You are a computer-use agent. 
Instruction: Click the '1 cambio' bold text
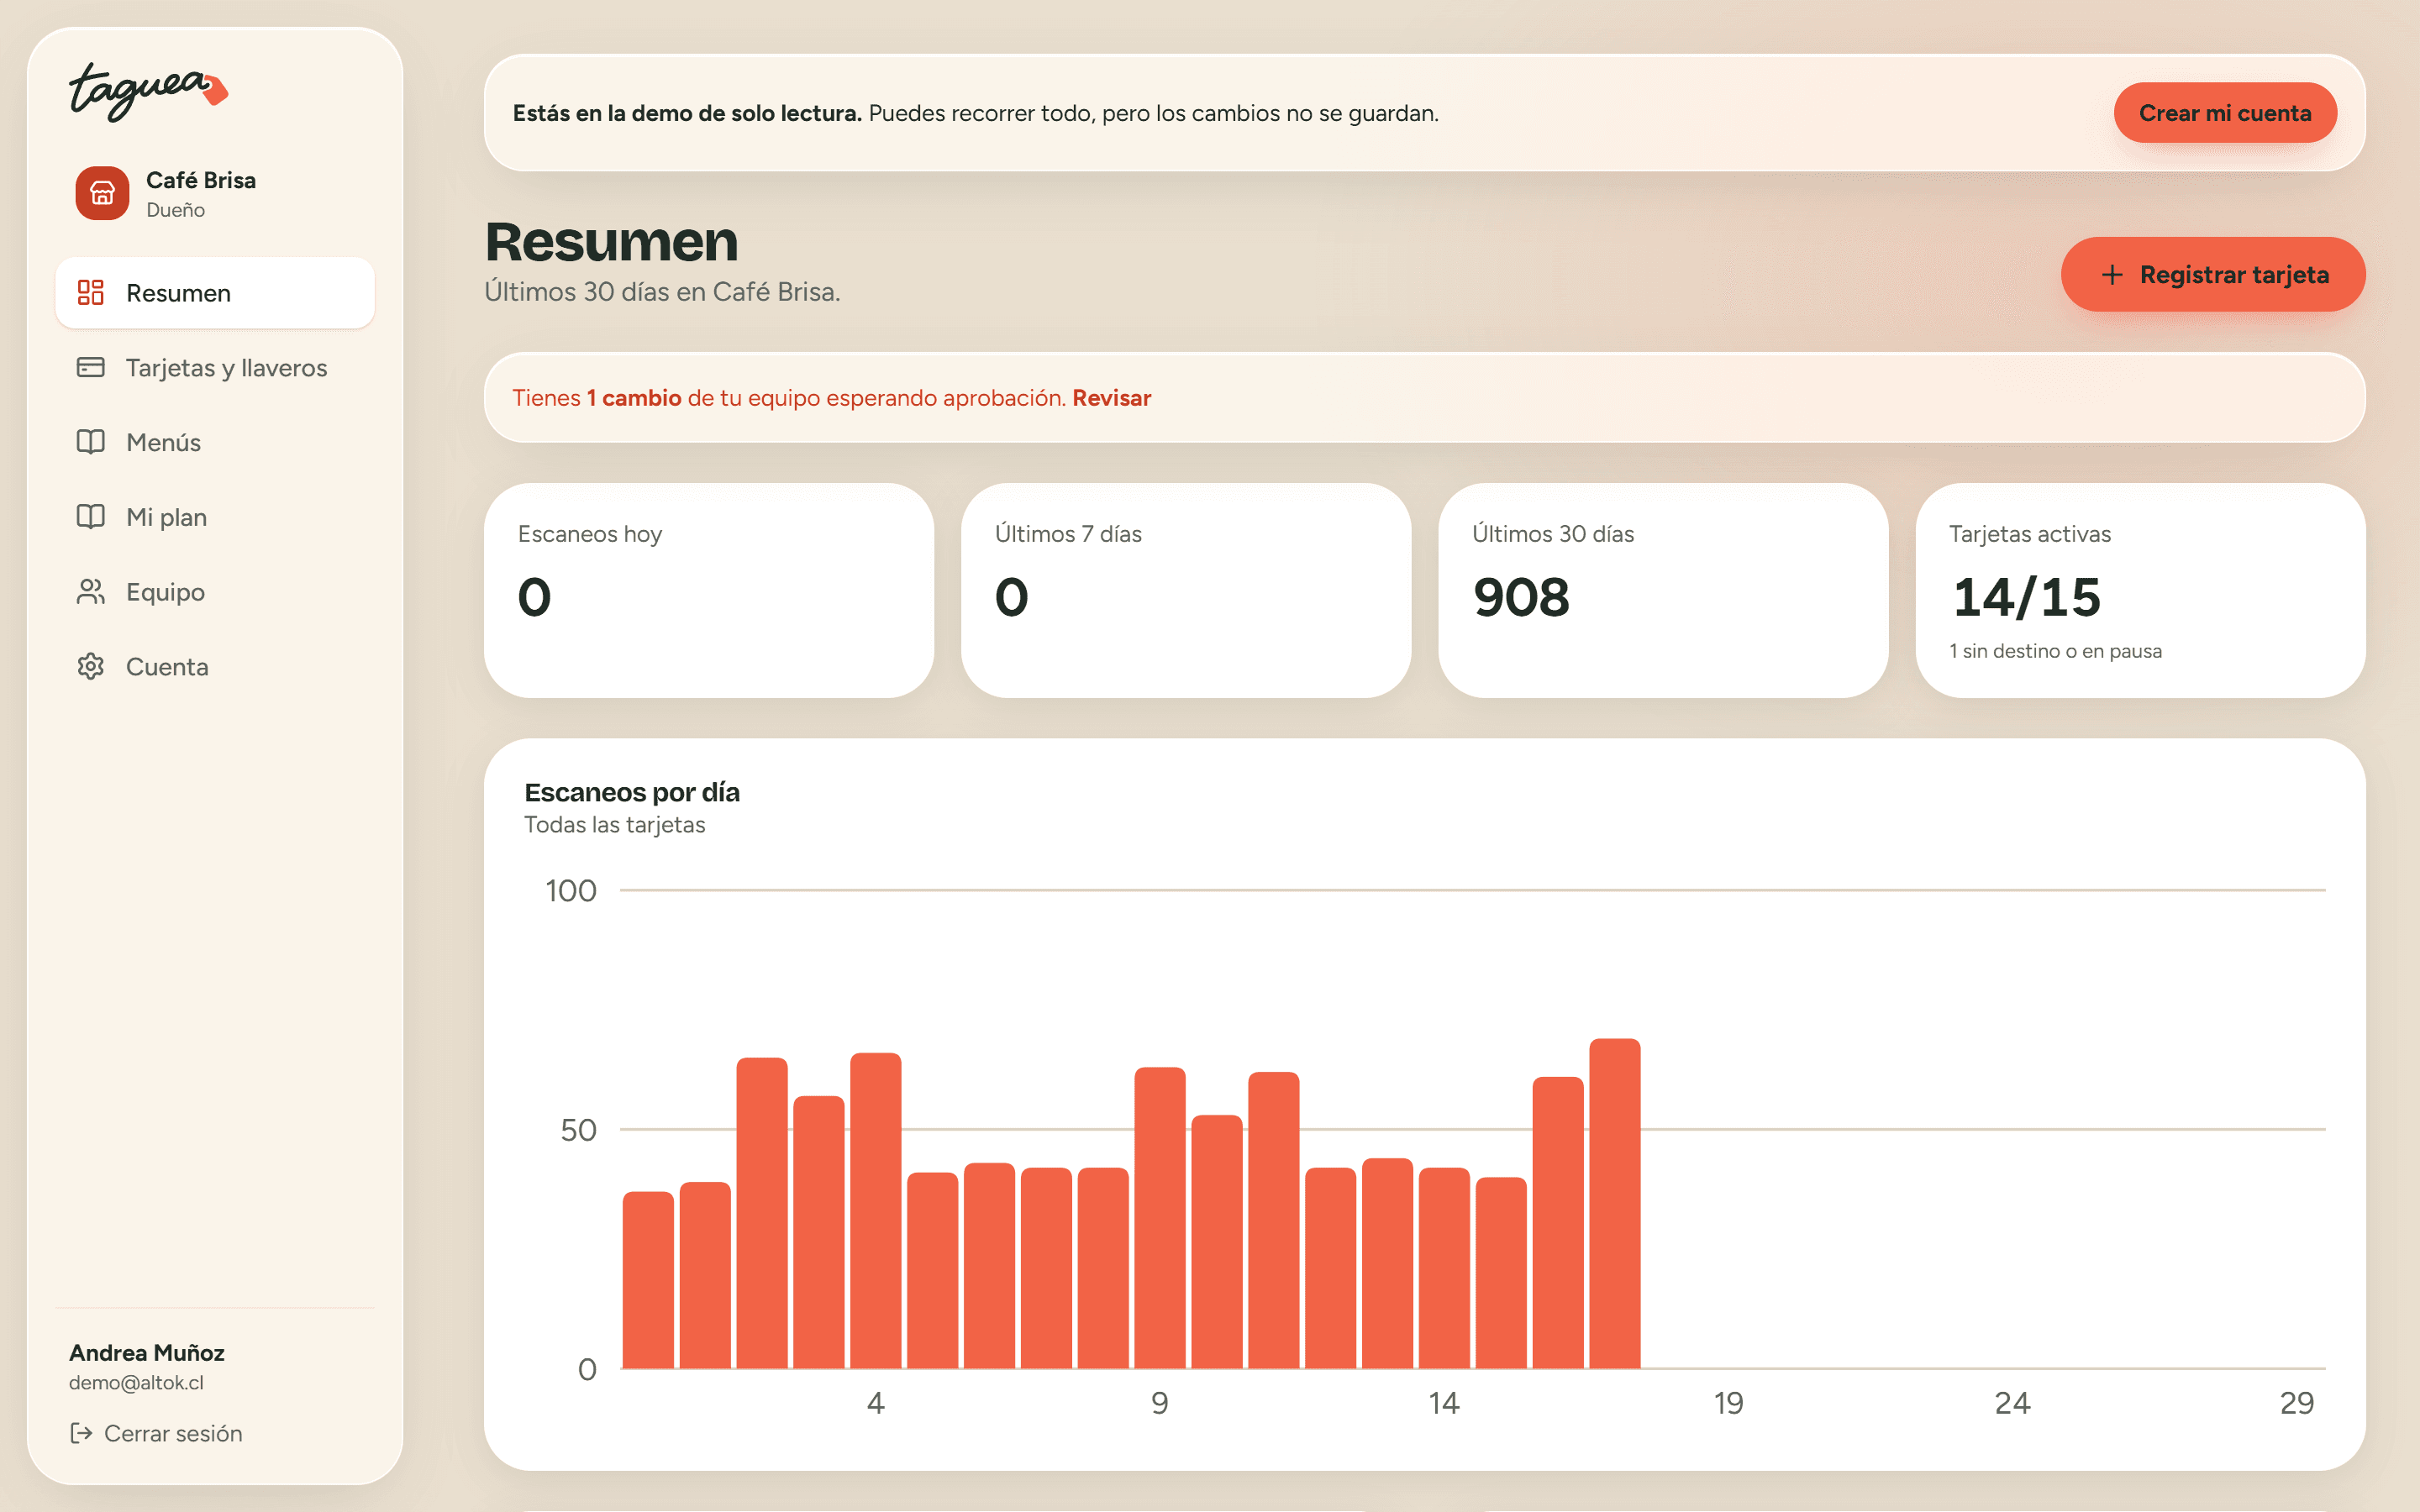click(x=634, y=398)
